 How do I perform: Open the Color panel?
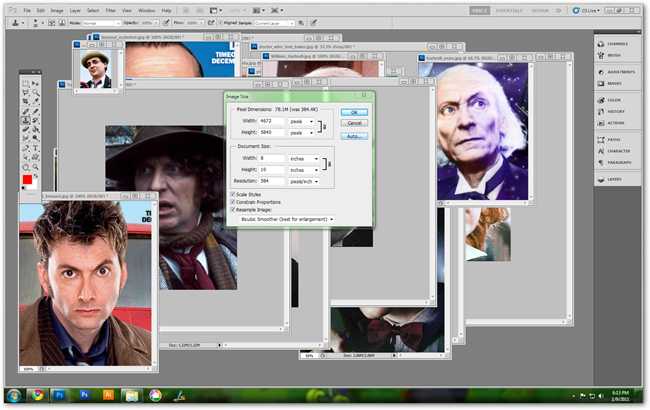coord(614,100)
